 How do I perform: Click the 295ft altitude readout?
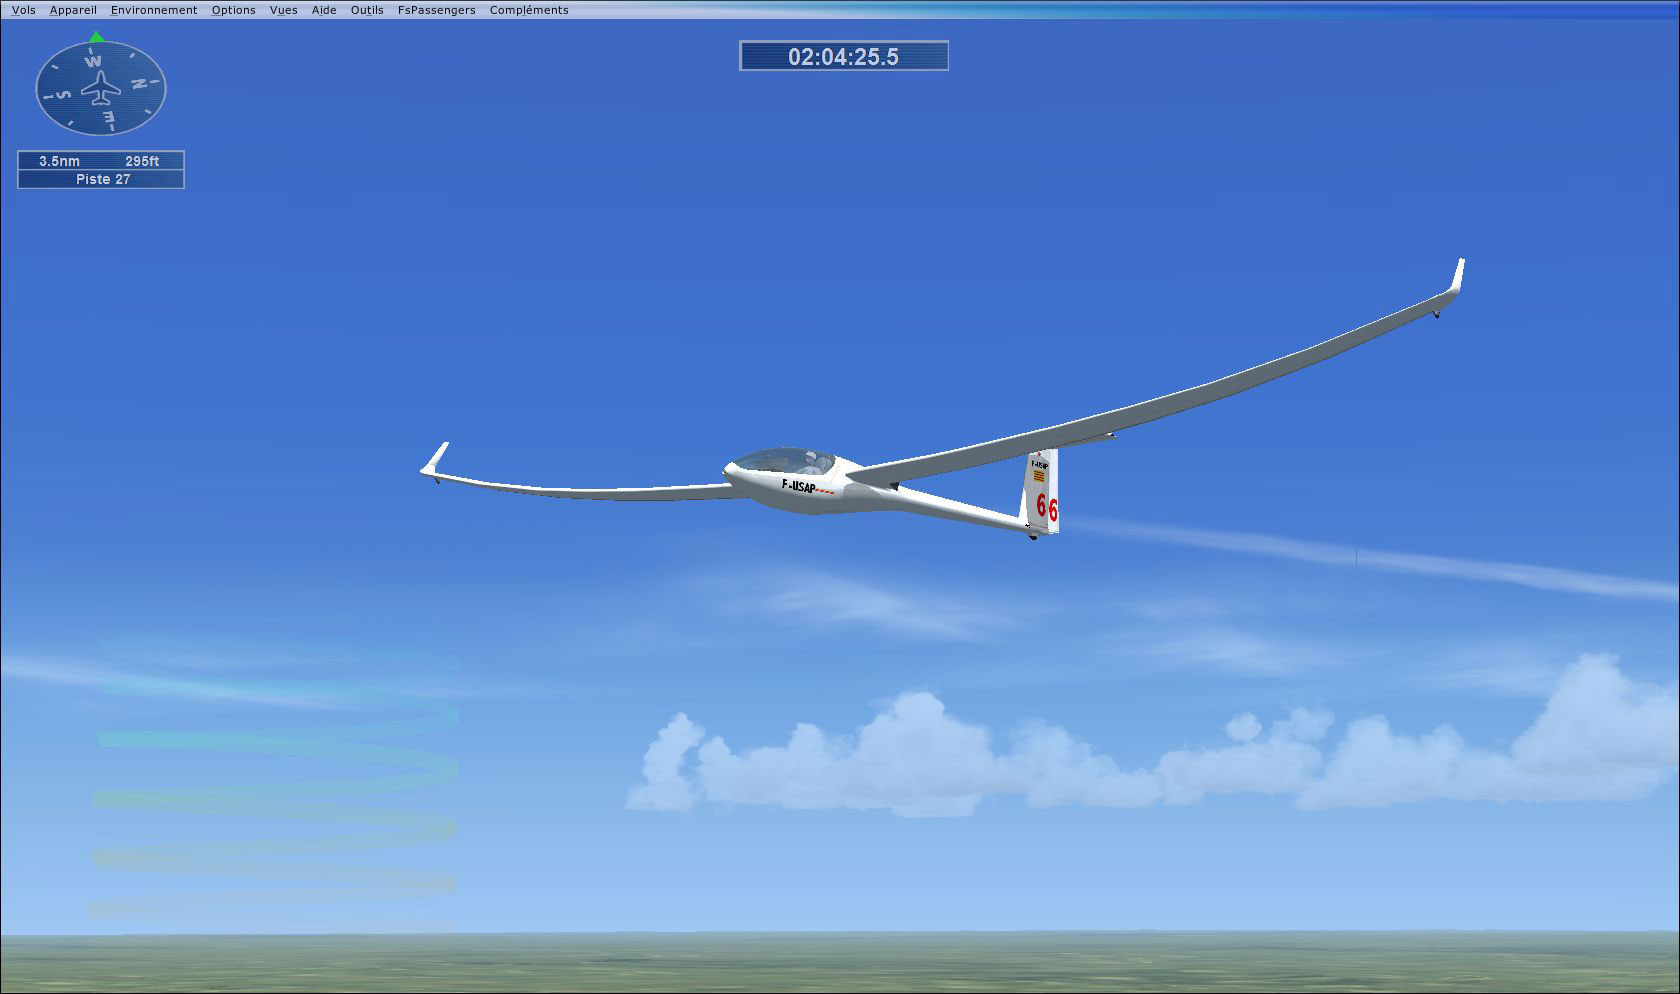[x=142, y=160]
